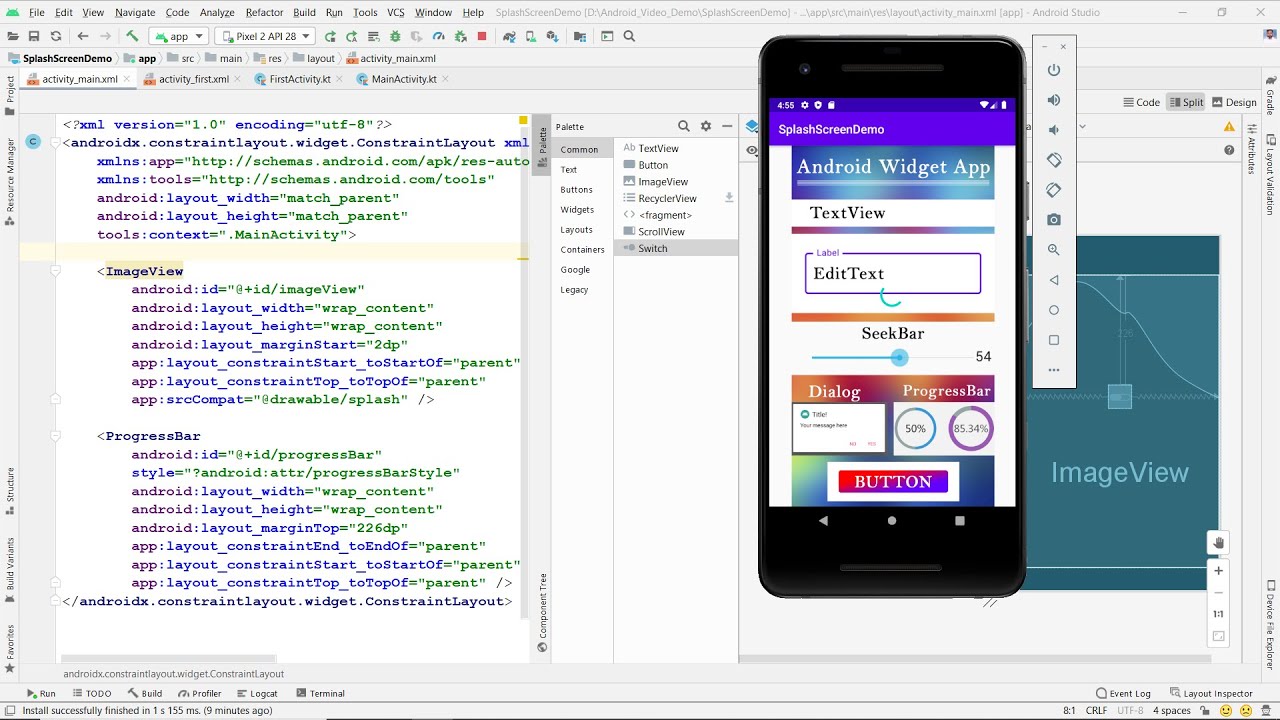Select the Containers palette category
The height and width of the screenshot is (720, 1280).
point(582,249)
